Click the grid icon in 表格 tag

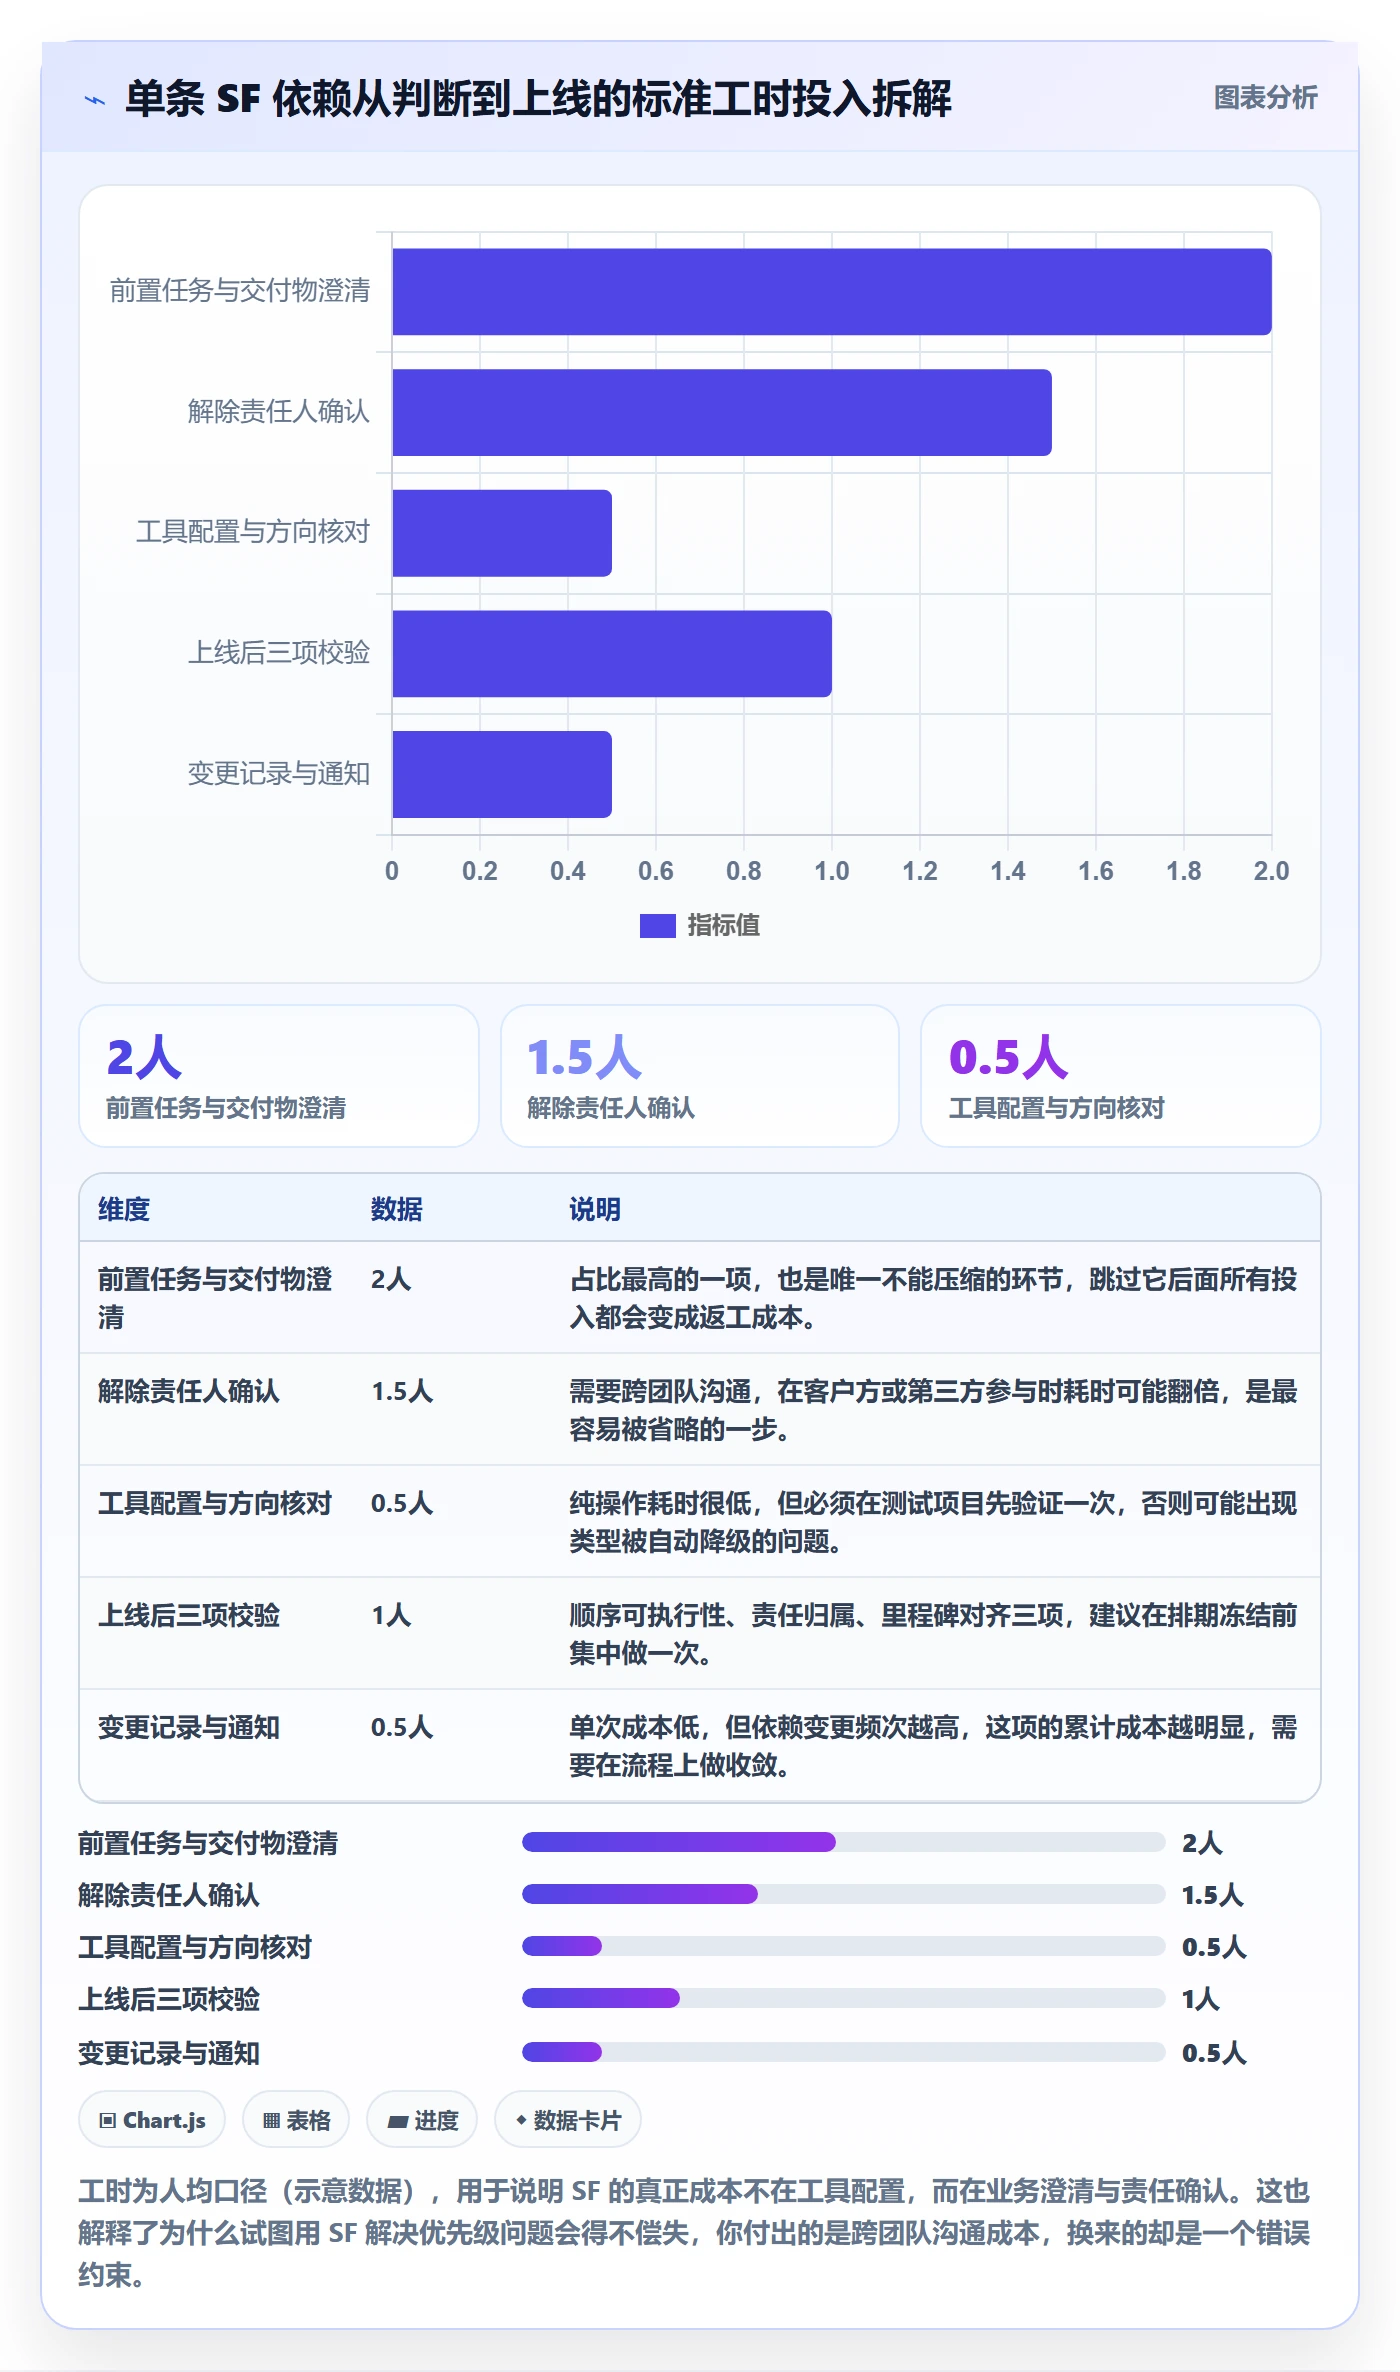(x=271, y=2121)
